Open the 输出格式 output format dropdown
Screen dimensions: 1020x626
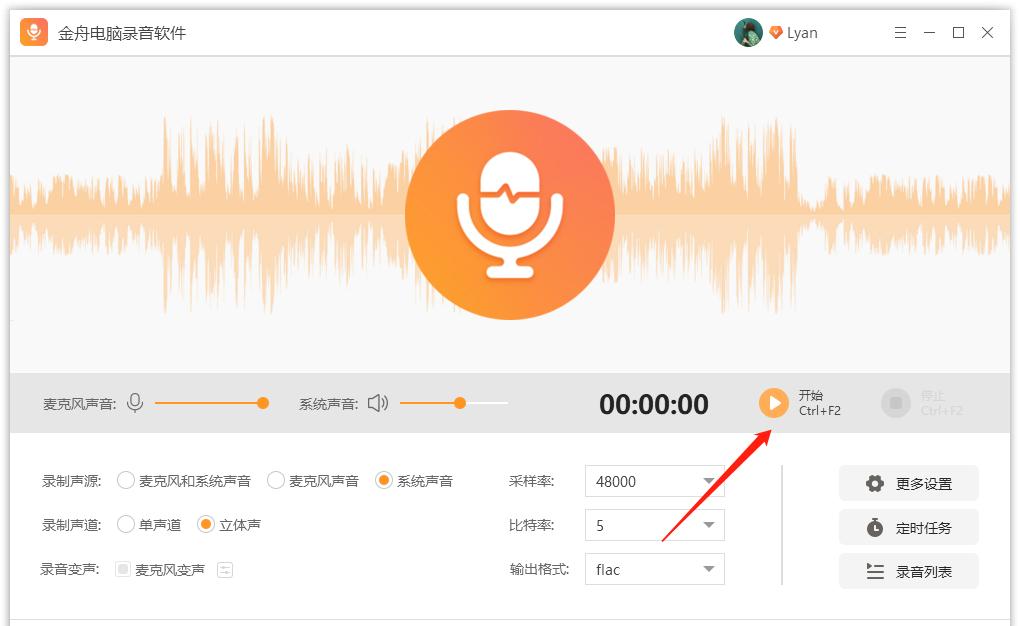[x=708, y=569]
